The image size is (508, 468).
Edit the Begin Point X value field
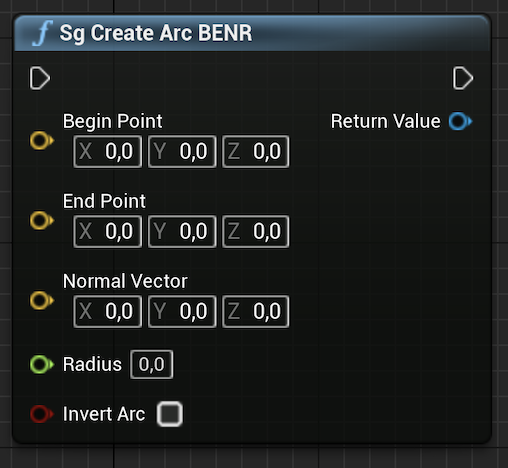pyautogui.click(x=108, y=151)
